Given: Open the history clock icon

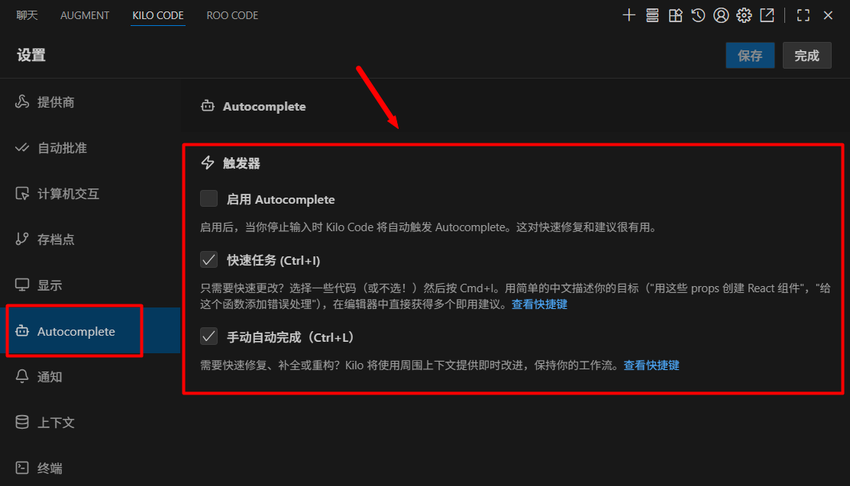Looking at the screenshot, I should (x=698, y=15).
